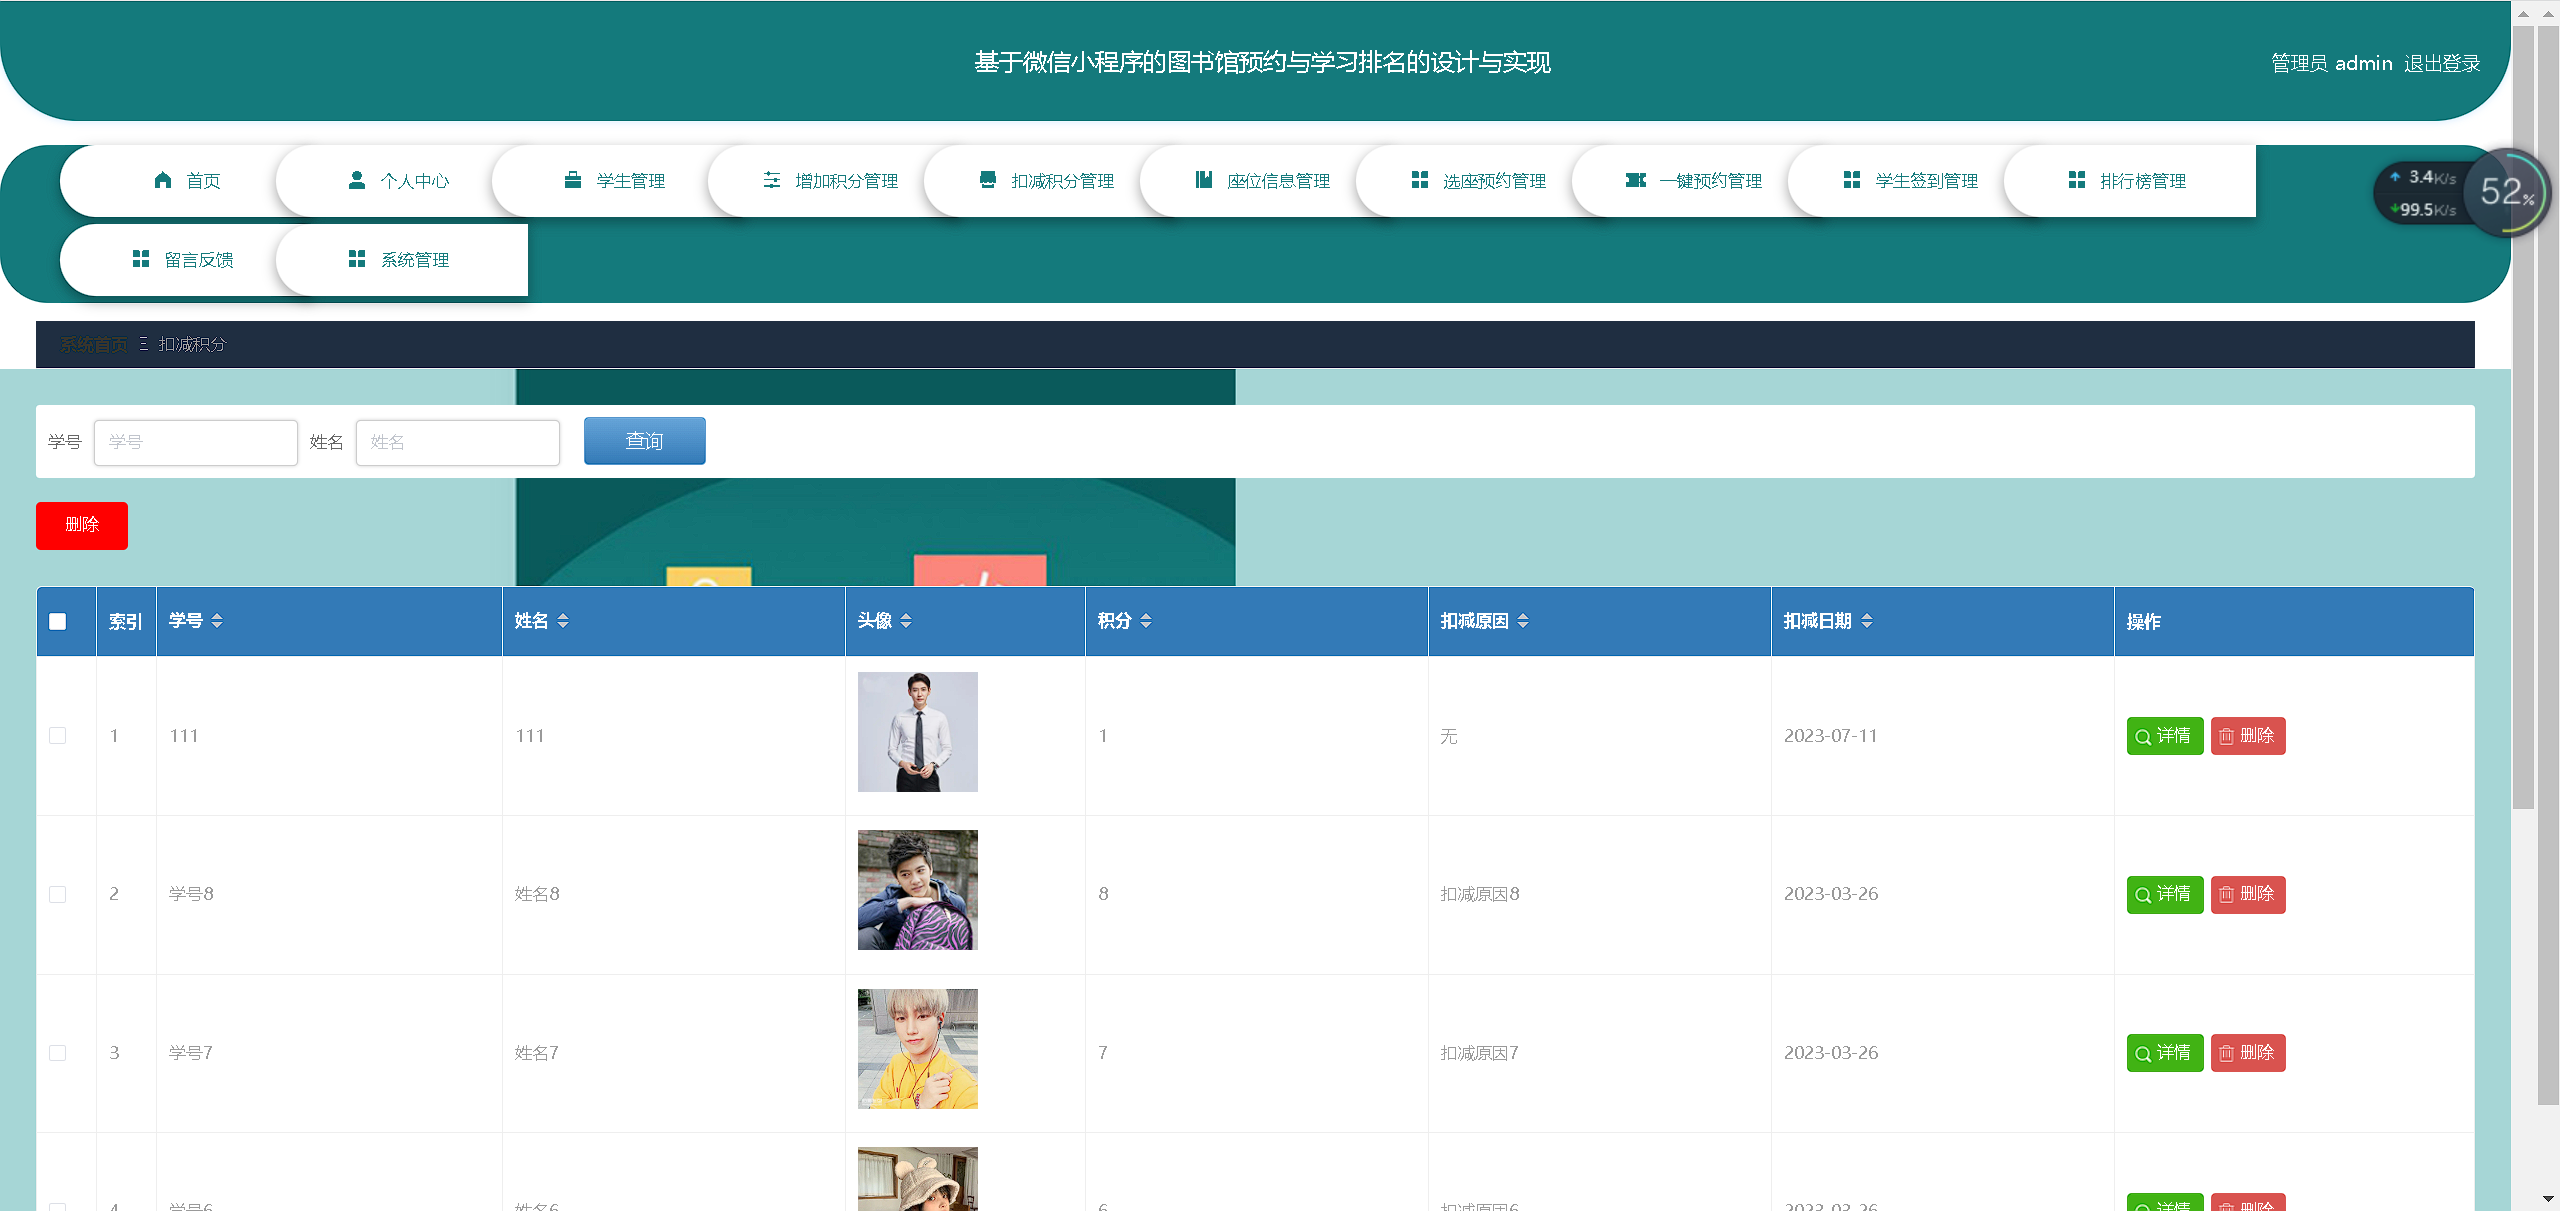Click the 管理员 admin label
2560x1211 pixels.
[x=2332, y=63]
